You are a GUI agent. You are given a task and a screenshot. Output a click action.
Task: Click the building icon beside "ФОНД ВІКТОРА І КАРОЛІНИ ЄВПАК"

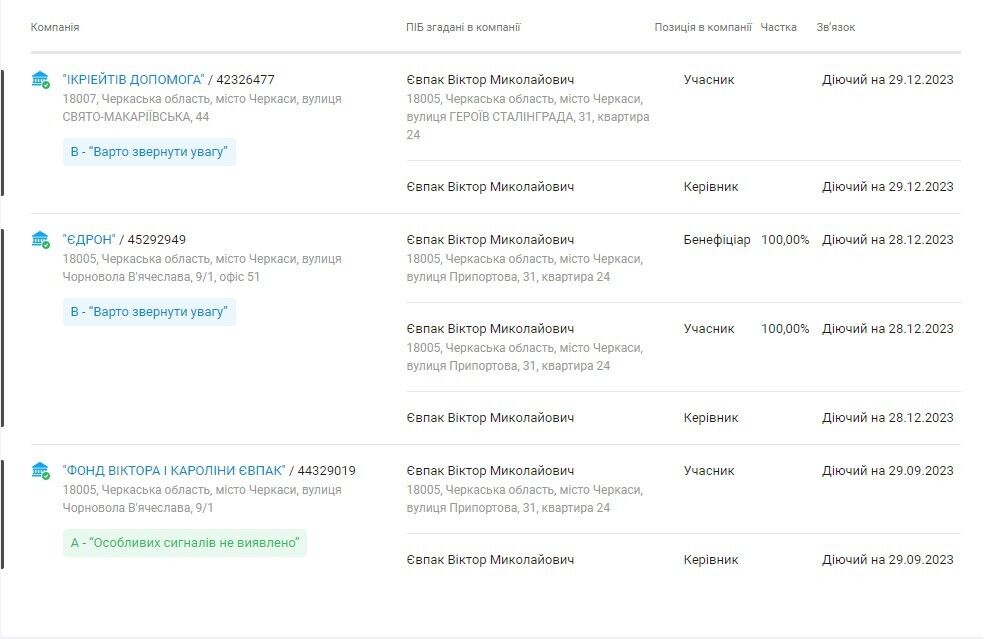[x=40, y=470]
